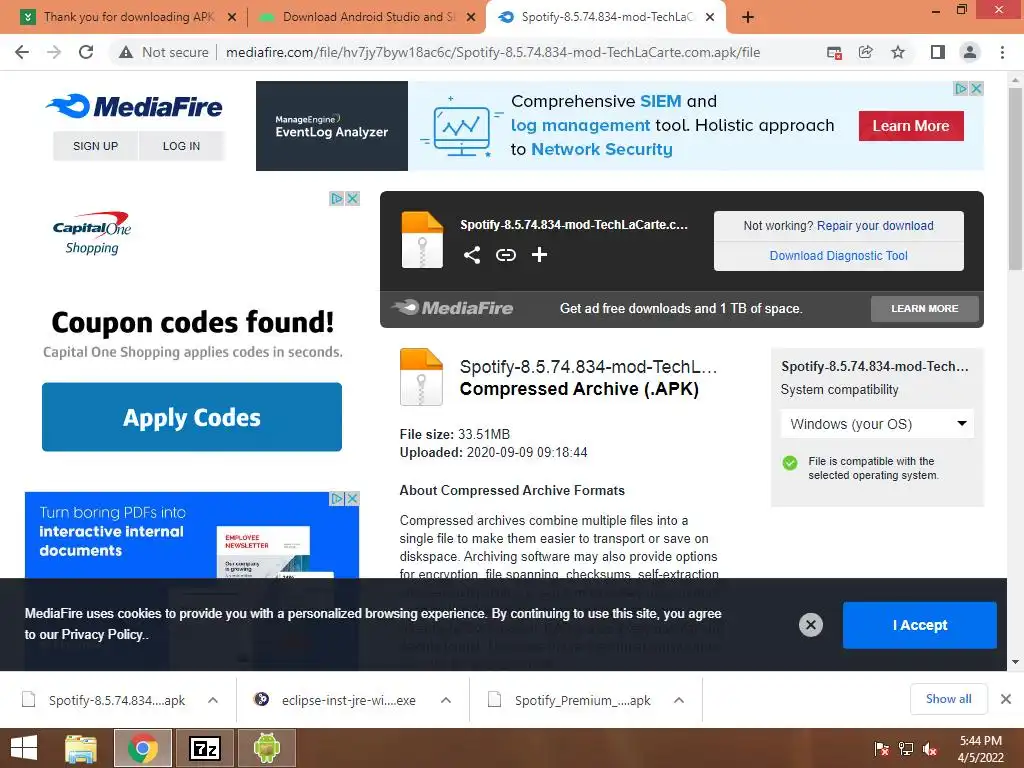
Task: Toggle the browser side panel icon
Action: (938, 52)
